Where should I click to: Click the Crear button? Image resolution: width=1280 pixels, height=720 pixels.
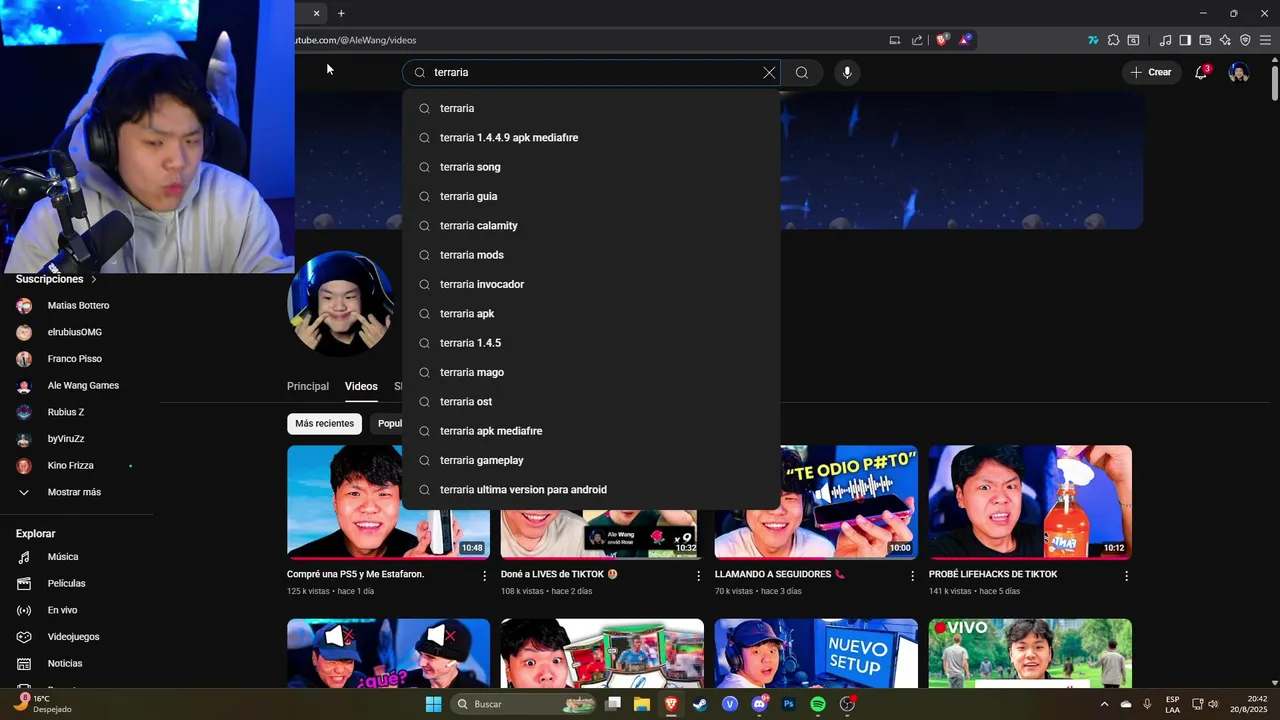pos(1151,72)
